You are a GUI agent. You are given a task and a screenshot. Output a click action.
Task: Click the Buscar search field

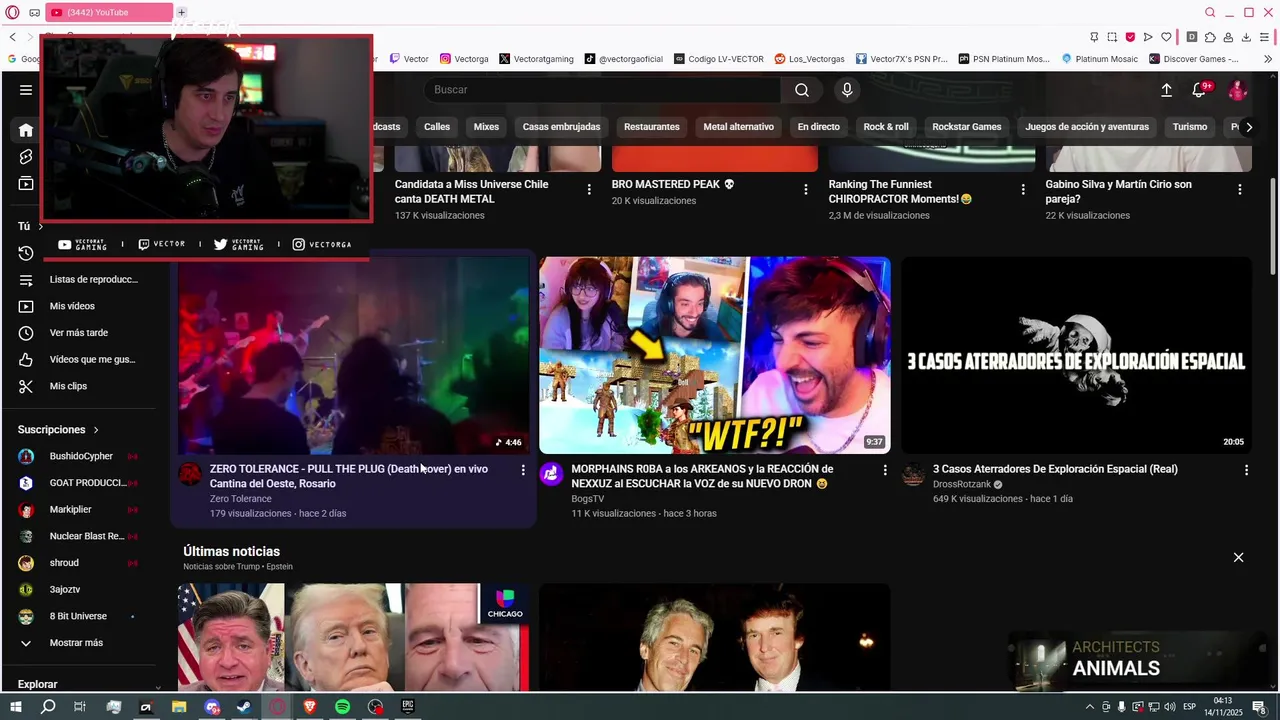click(603, 90)
